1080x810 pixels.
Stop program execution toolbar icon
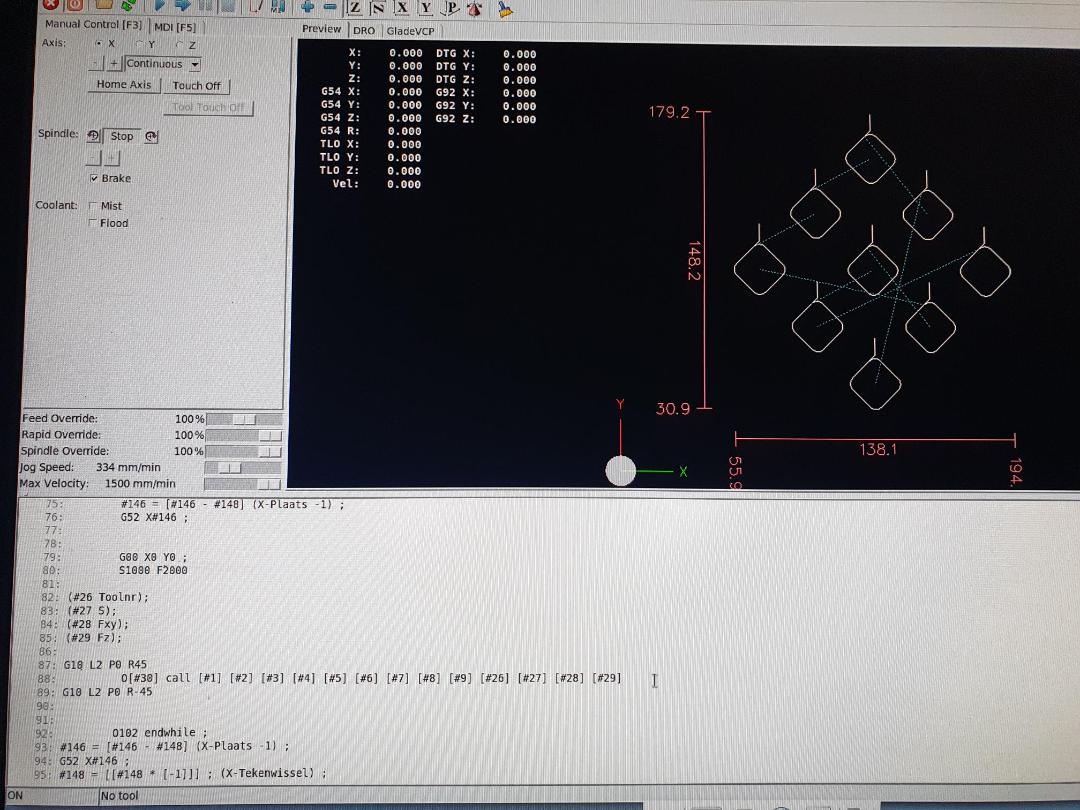point(227,6)
